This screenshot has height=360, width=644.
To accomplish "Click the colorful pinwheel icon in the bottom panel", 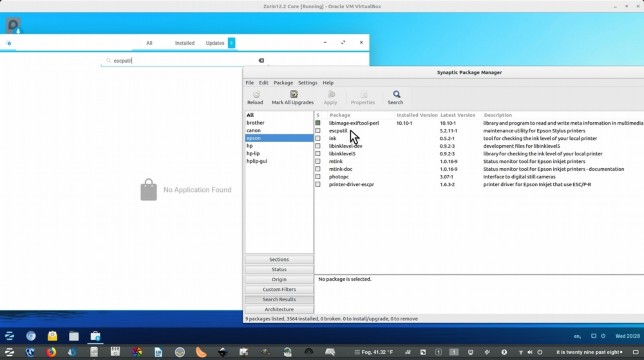I will (x=137, y=352).
